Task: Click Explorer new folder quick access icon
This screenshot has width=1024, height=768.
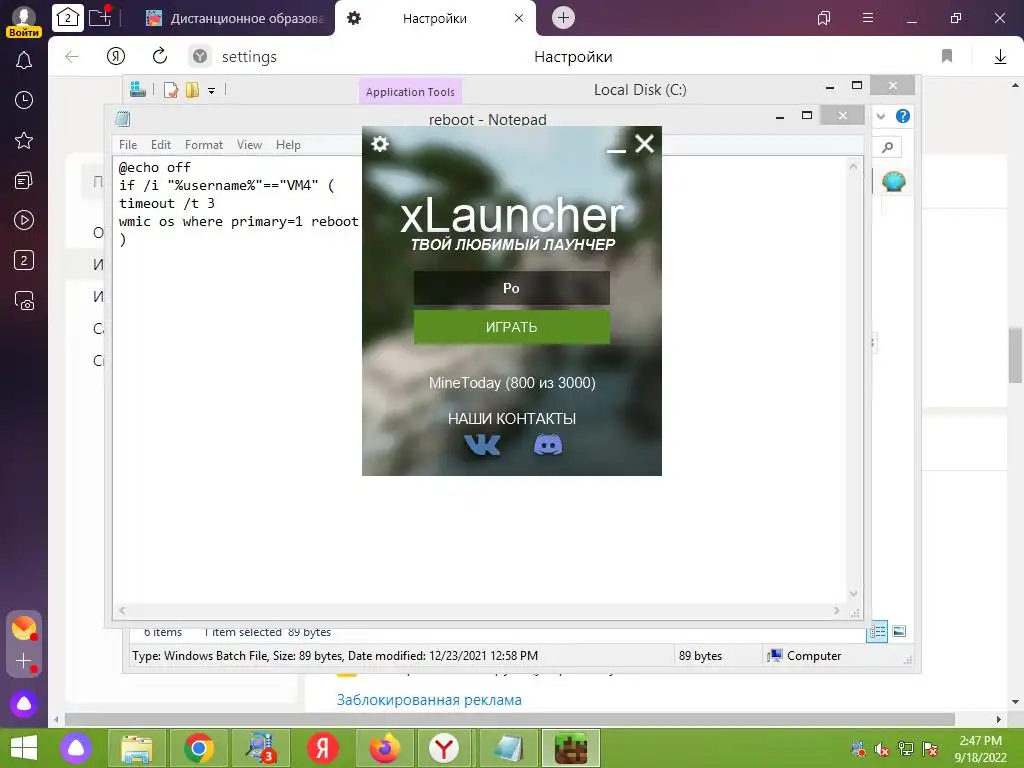Action: 192,90
